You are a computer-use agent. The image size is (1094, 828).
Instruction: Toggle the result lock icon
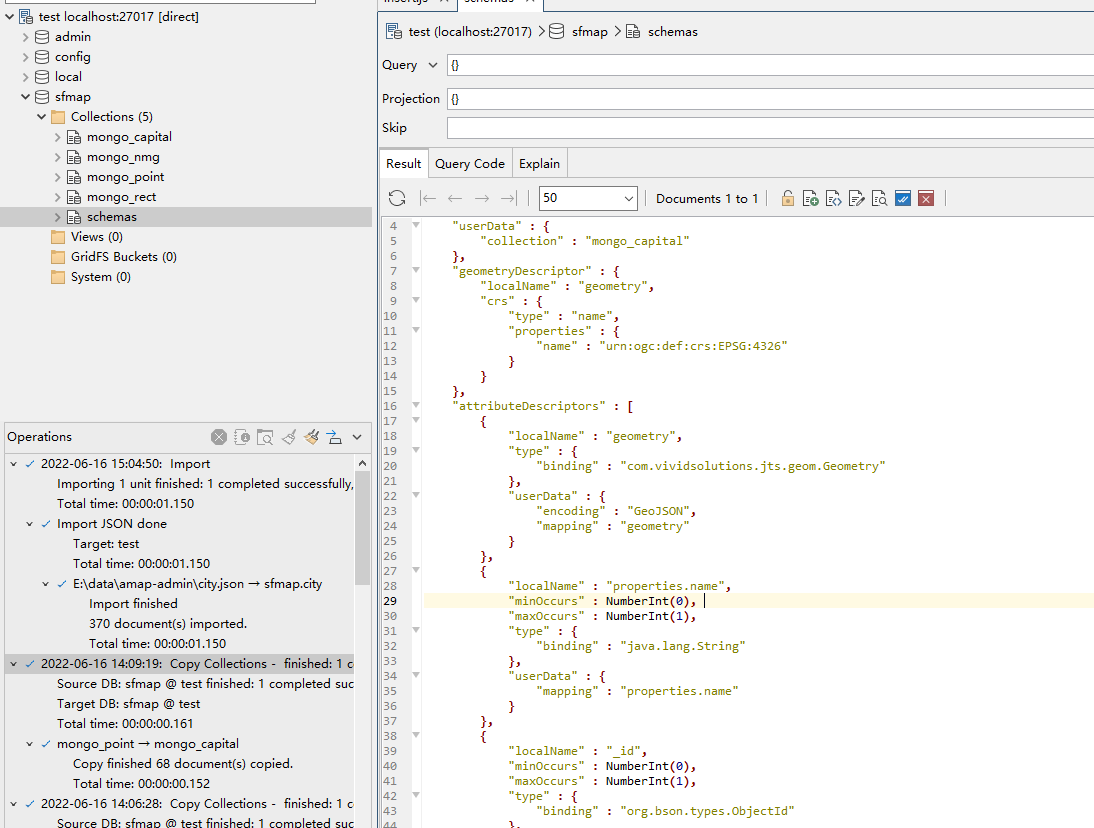[787, 198]
